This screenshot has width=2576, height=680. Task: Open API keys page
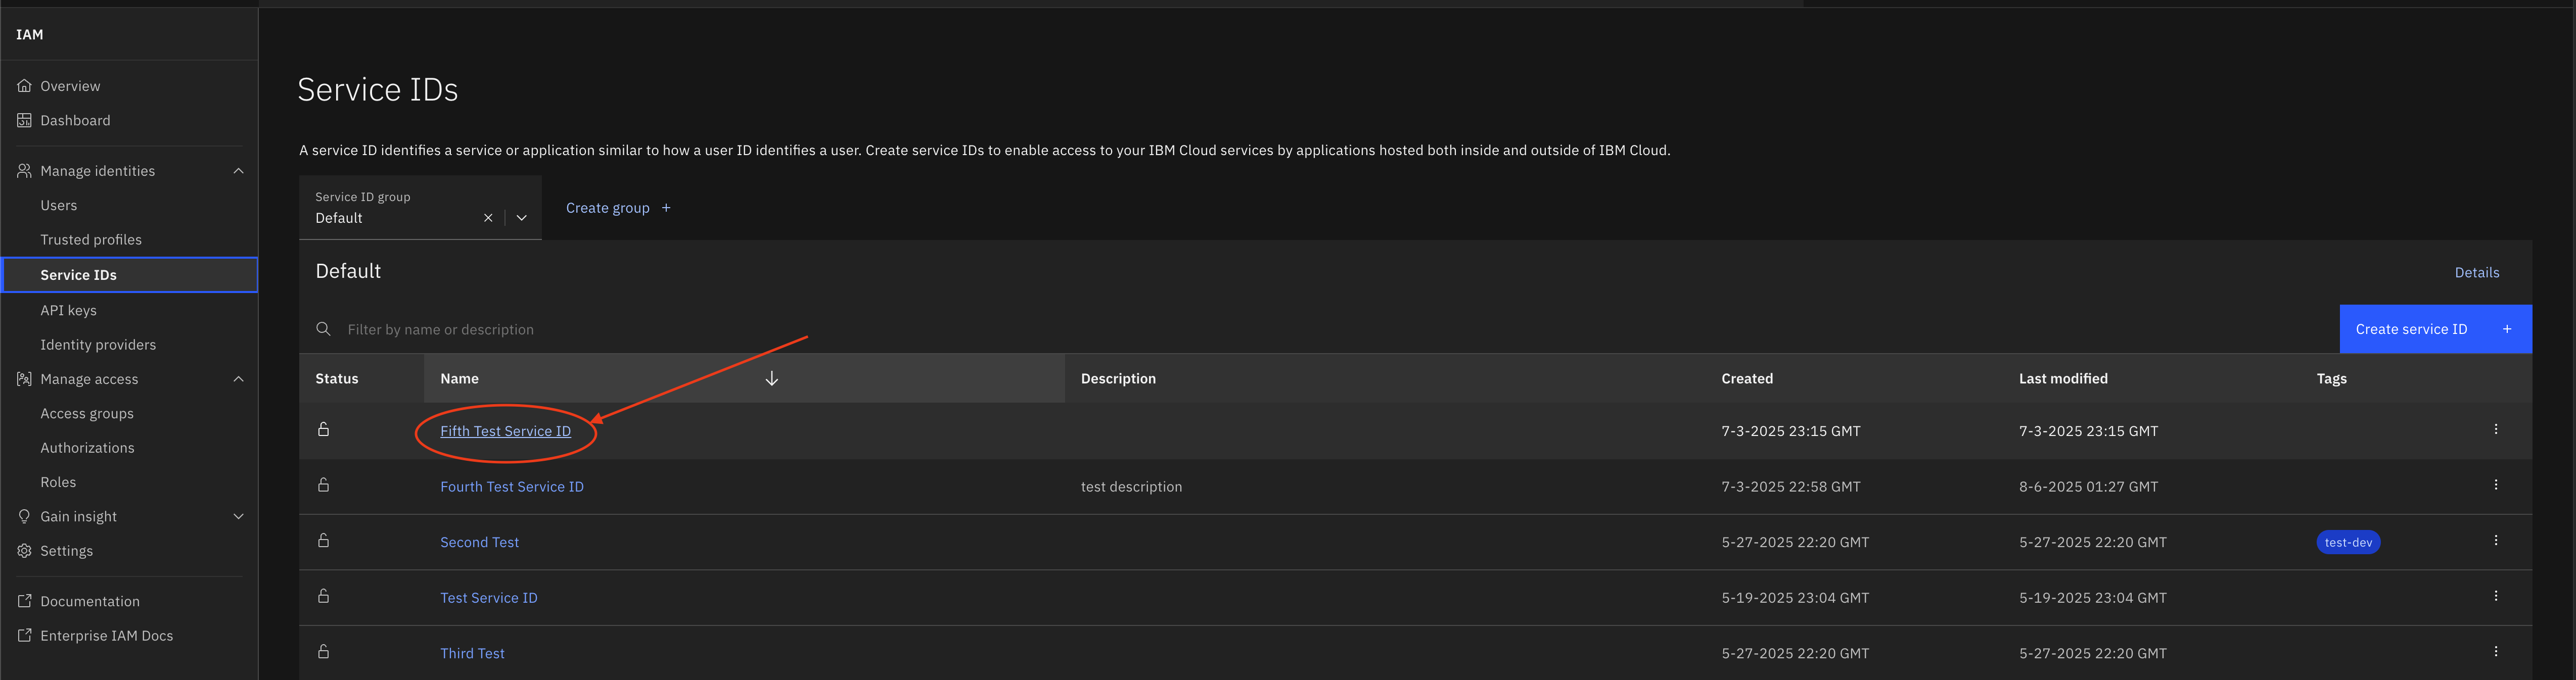point(69,310)
